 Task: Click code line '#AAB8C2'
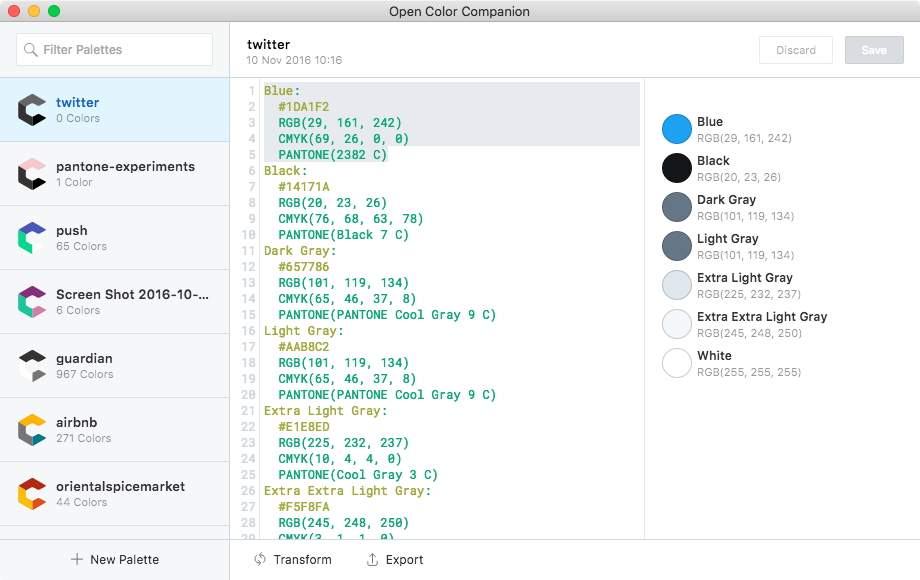tap(304, 347)
